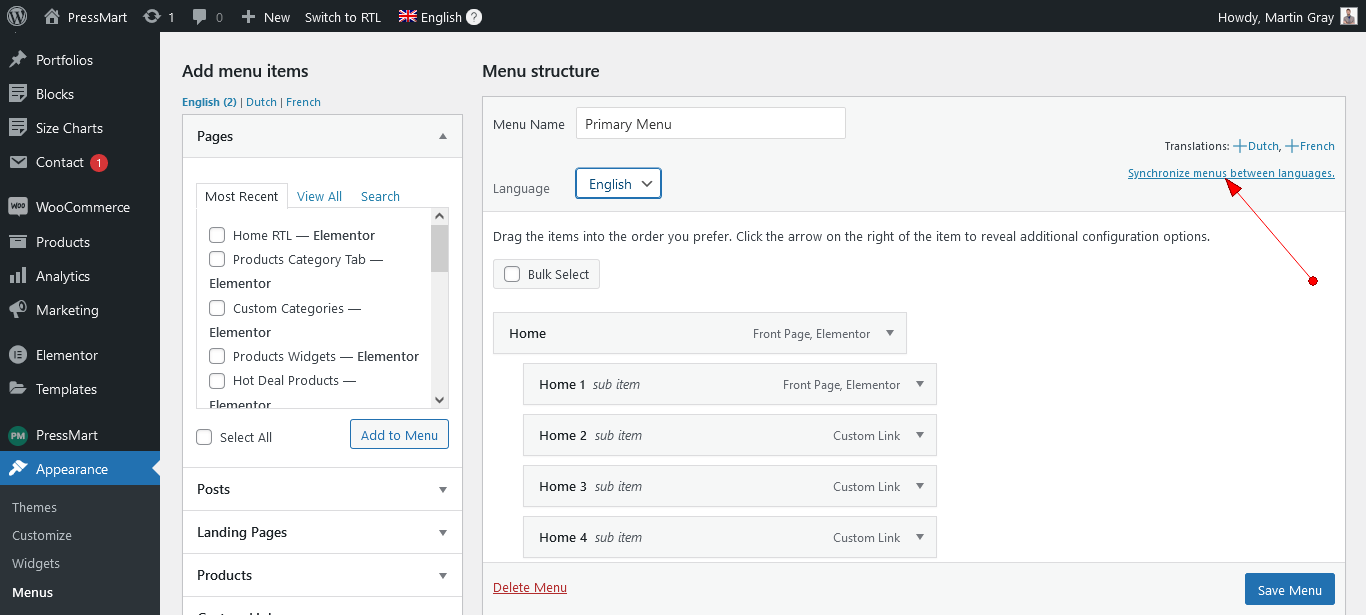Viewport: 1366px width, 615px height.
Task: Click into the Menu Name field
Action: 710,124
